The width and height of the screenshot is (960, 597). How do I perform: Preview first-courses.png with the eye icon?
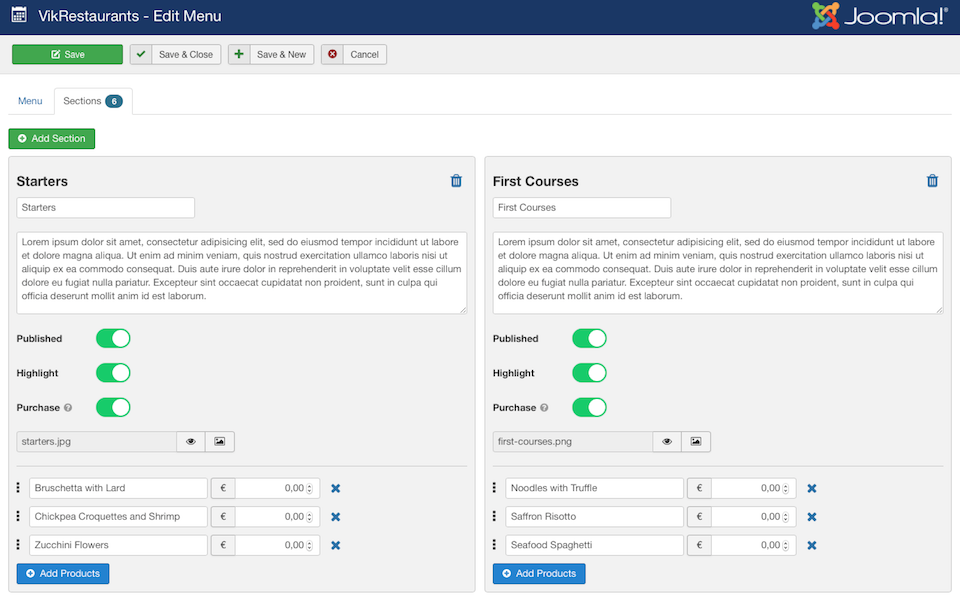(x=667, y=441)
